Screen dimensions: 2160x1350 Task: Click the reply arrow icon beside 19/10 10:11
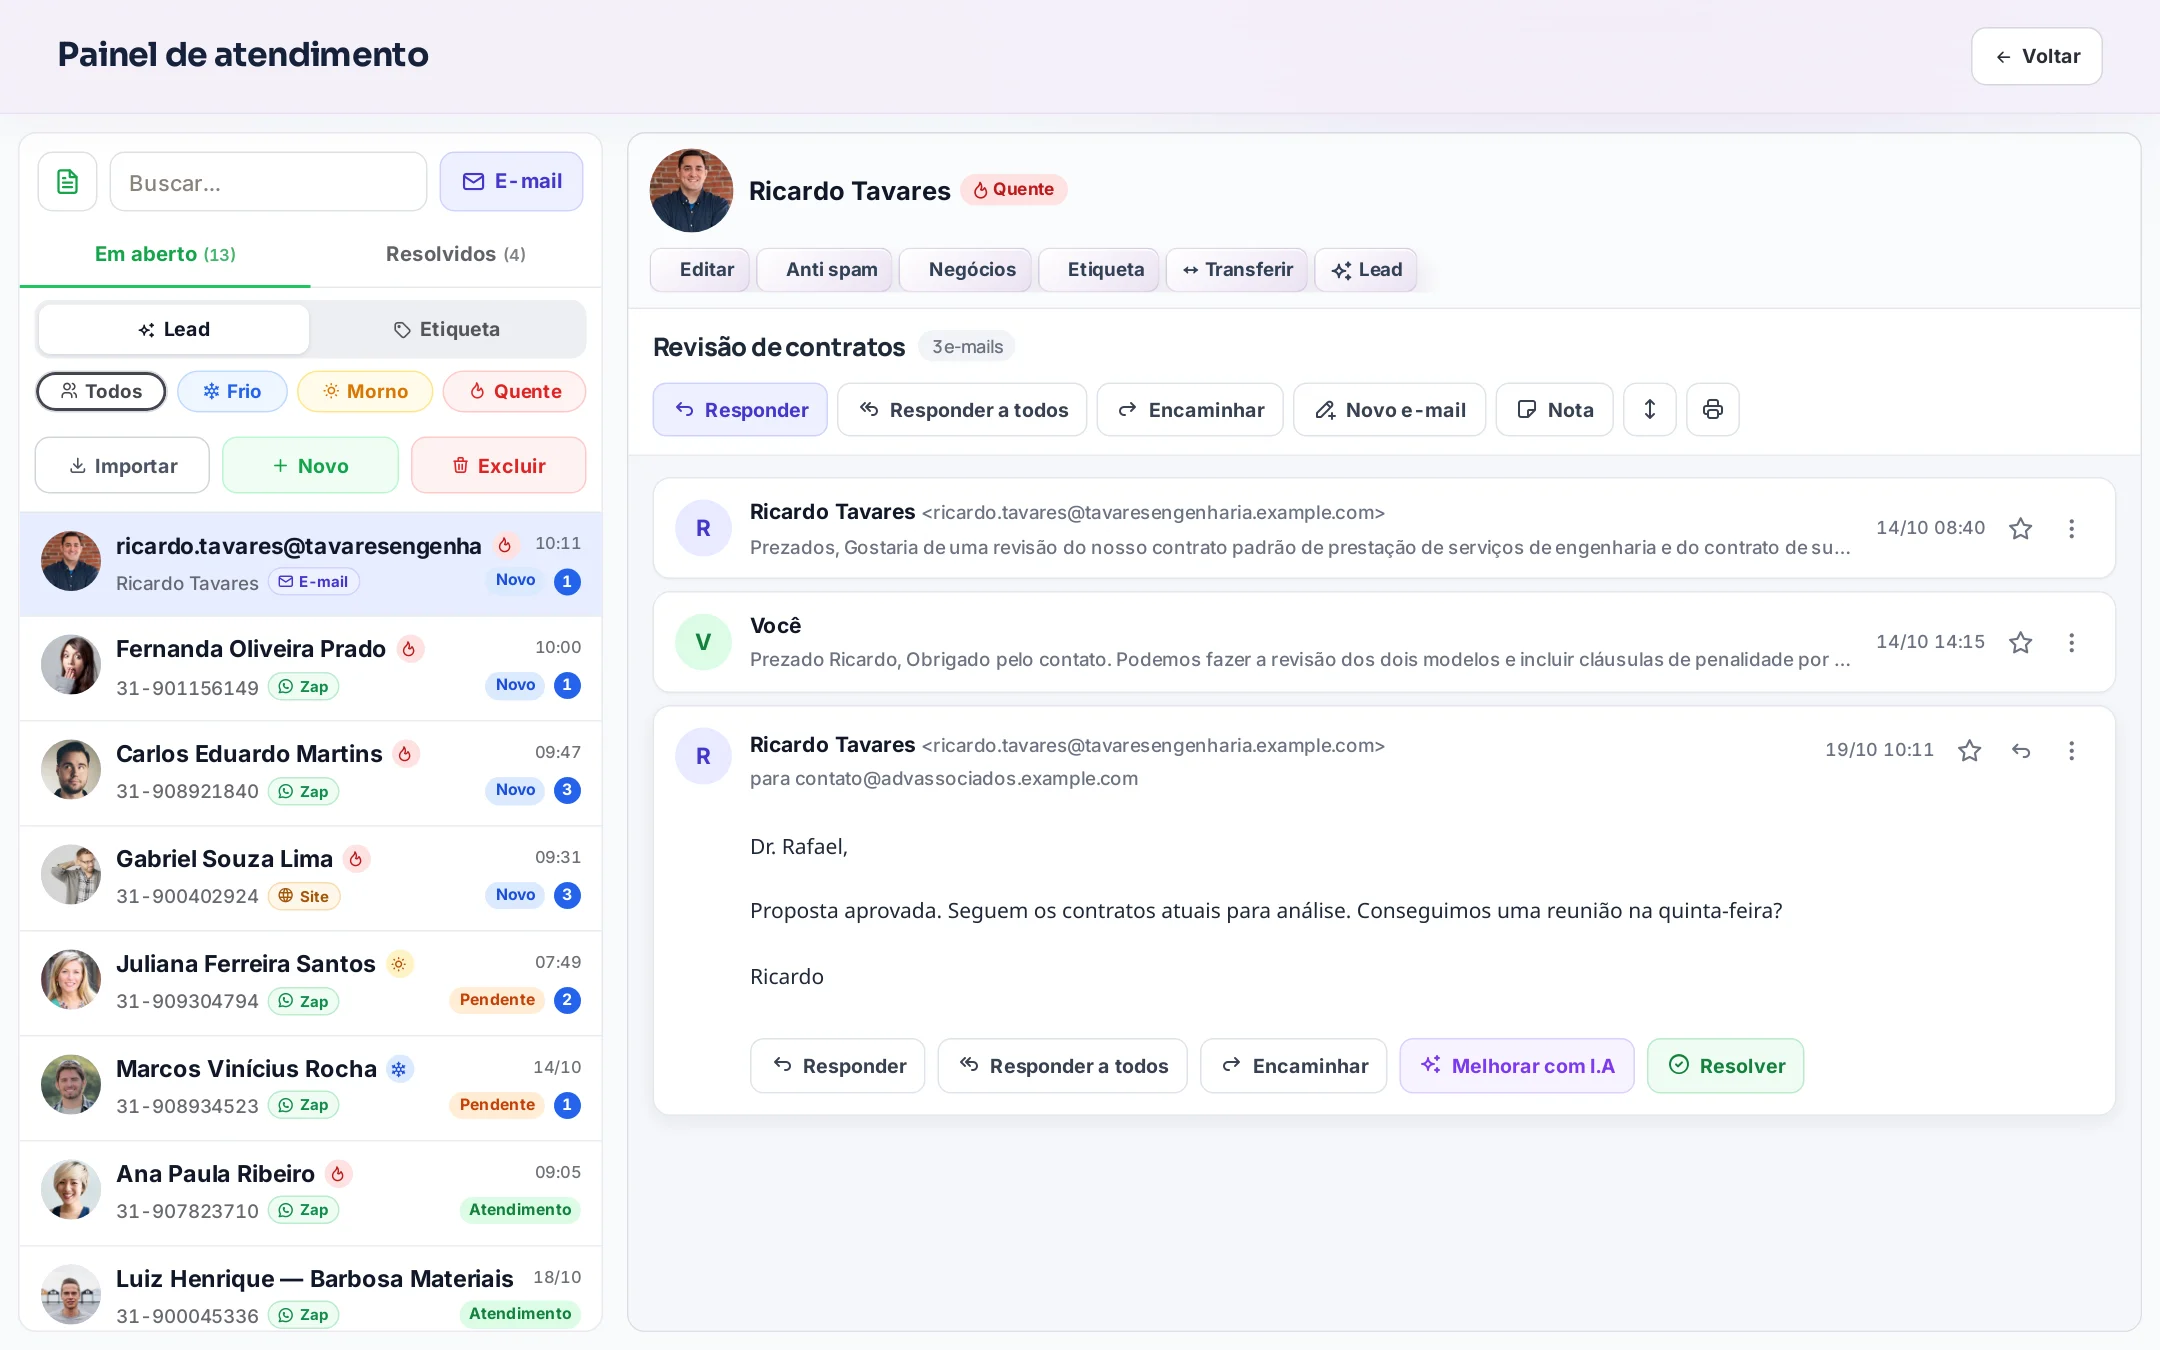coord(2021,750)
